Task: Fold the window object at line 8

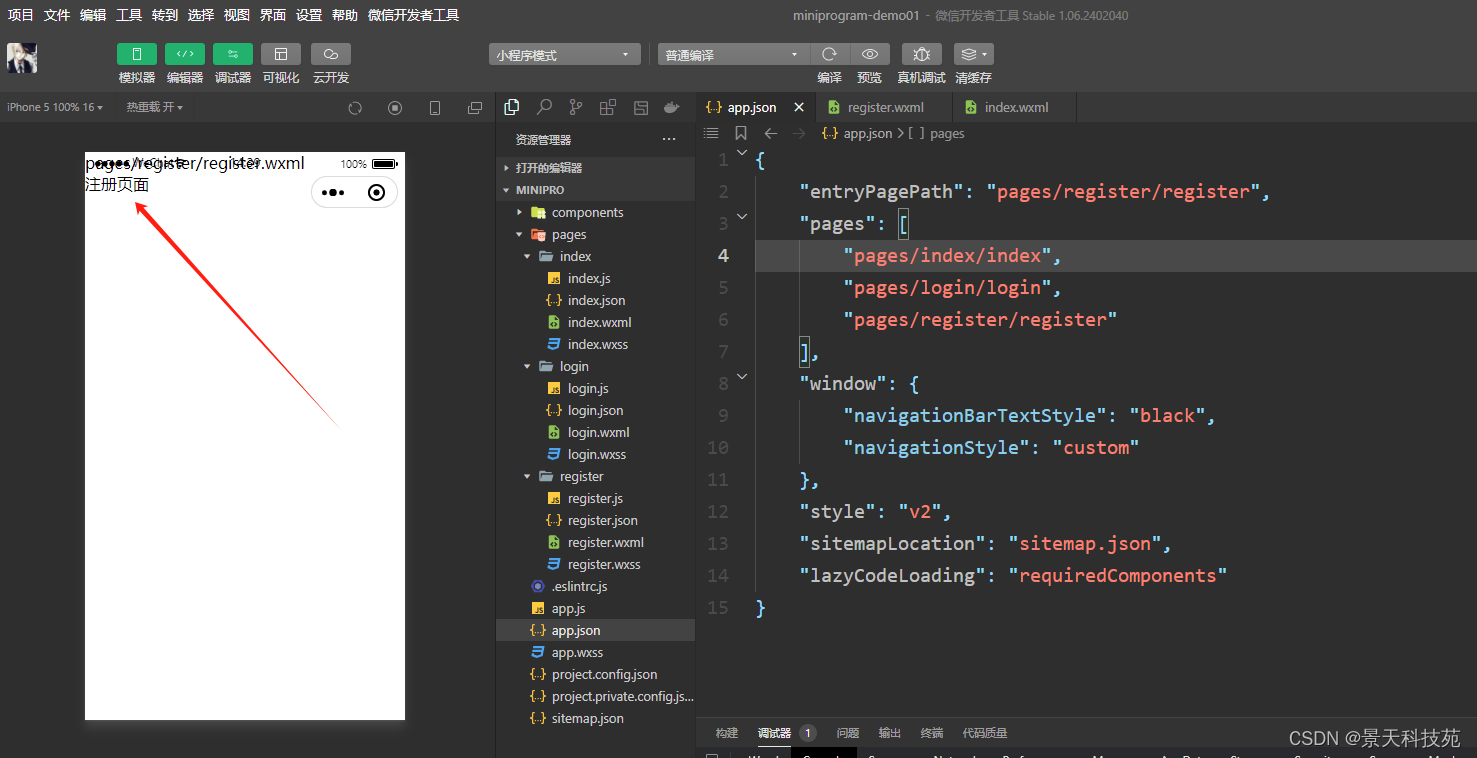Action: 742,376
